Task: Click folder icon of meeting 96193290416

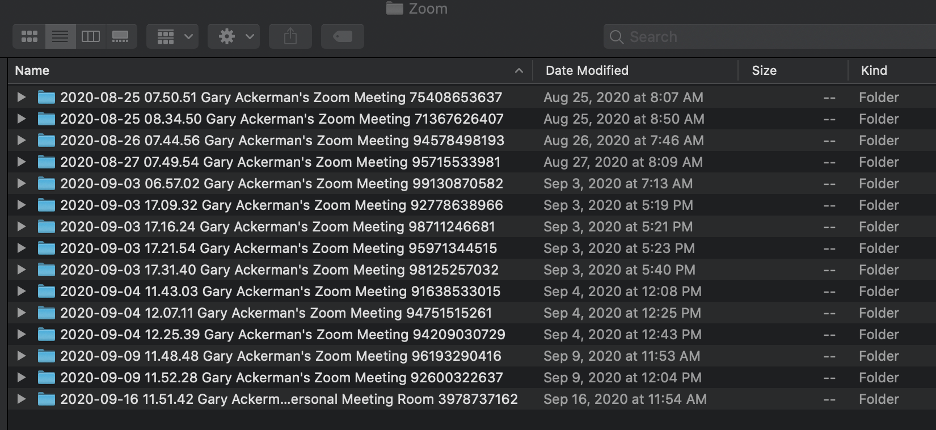Action: pos(46,355)
